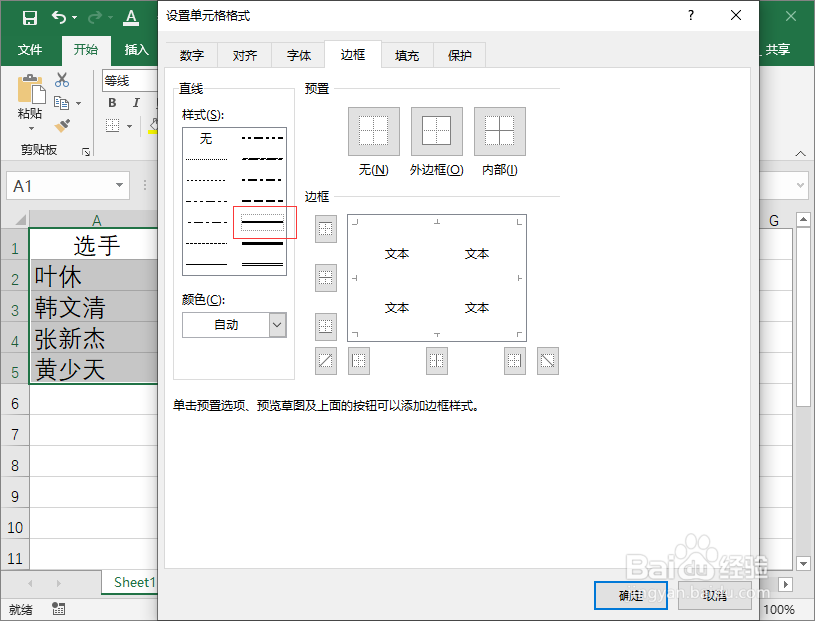Click the Copy icon in ribbon
This screenshot has width=815, height=621.
pos(61,103)
